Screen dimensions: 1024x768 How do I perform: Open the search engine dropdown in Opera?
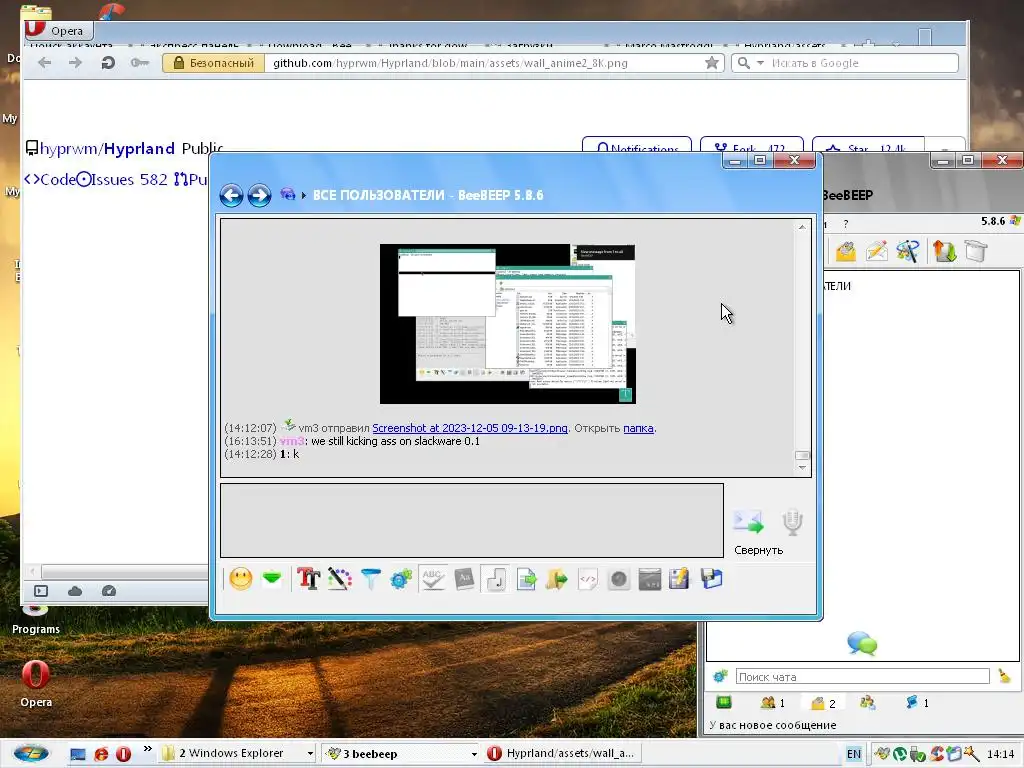(x=760, y=63)
